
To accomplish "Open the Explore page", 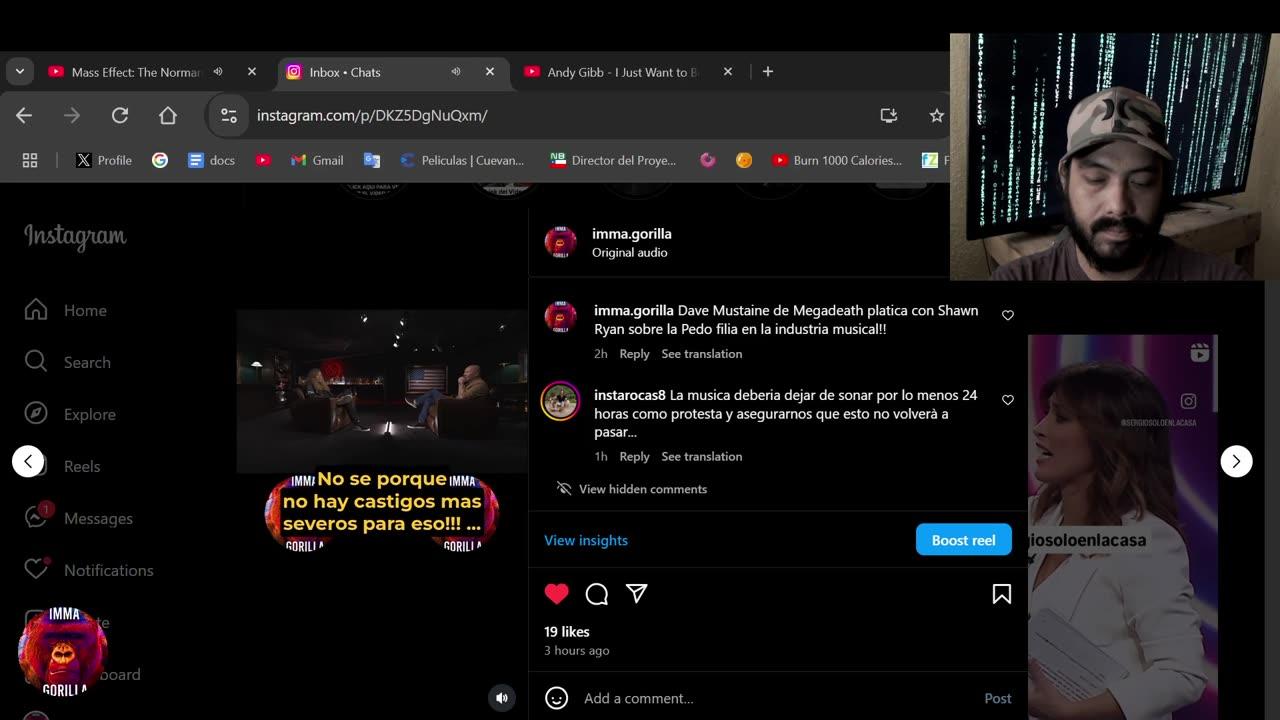I will point(70,414).
